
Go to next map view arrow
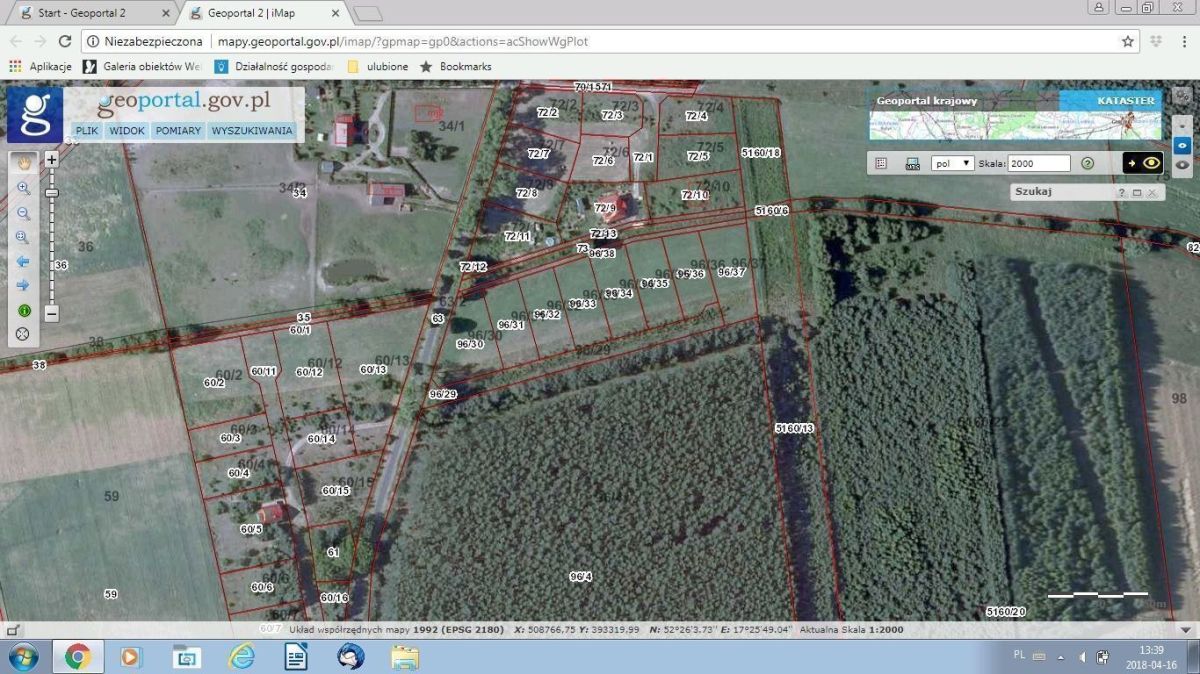[23, 285]
